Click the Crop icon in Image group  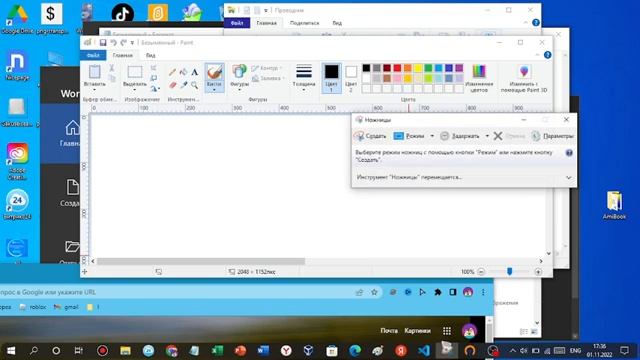point(153,68)
